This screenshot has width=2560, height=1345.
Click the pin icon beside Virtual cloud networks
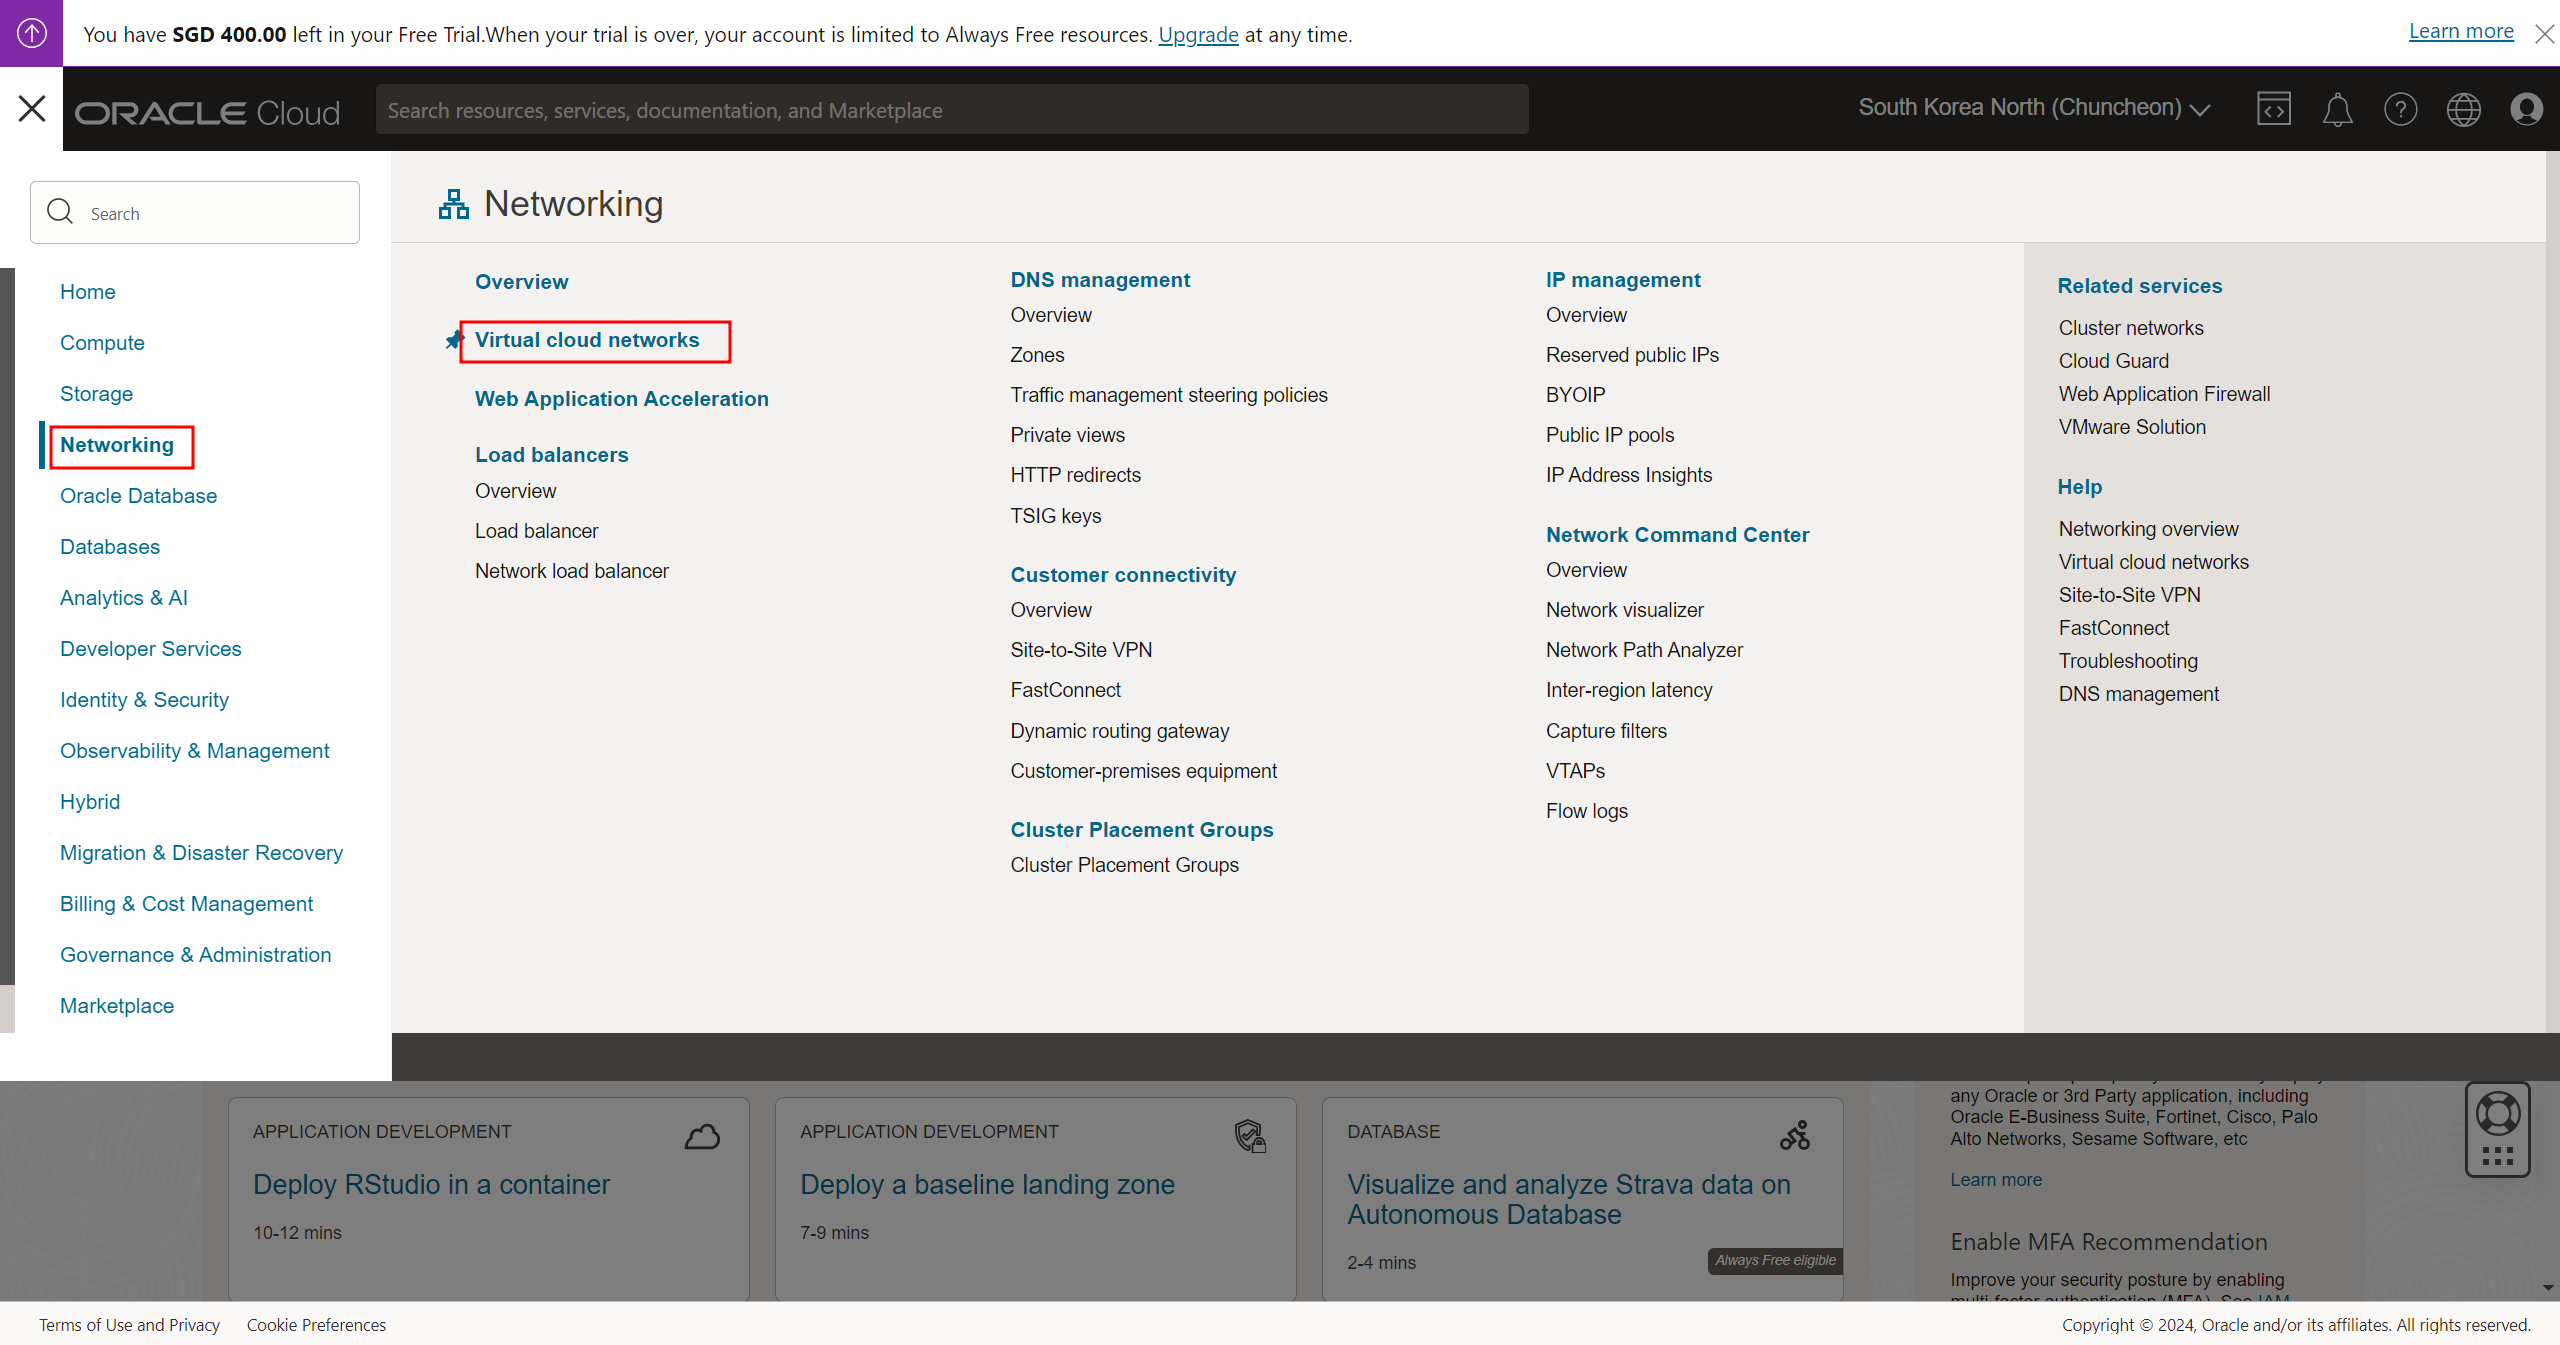tap(454, 341)
